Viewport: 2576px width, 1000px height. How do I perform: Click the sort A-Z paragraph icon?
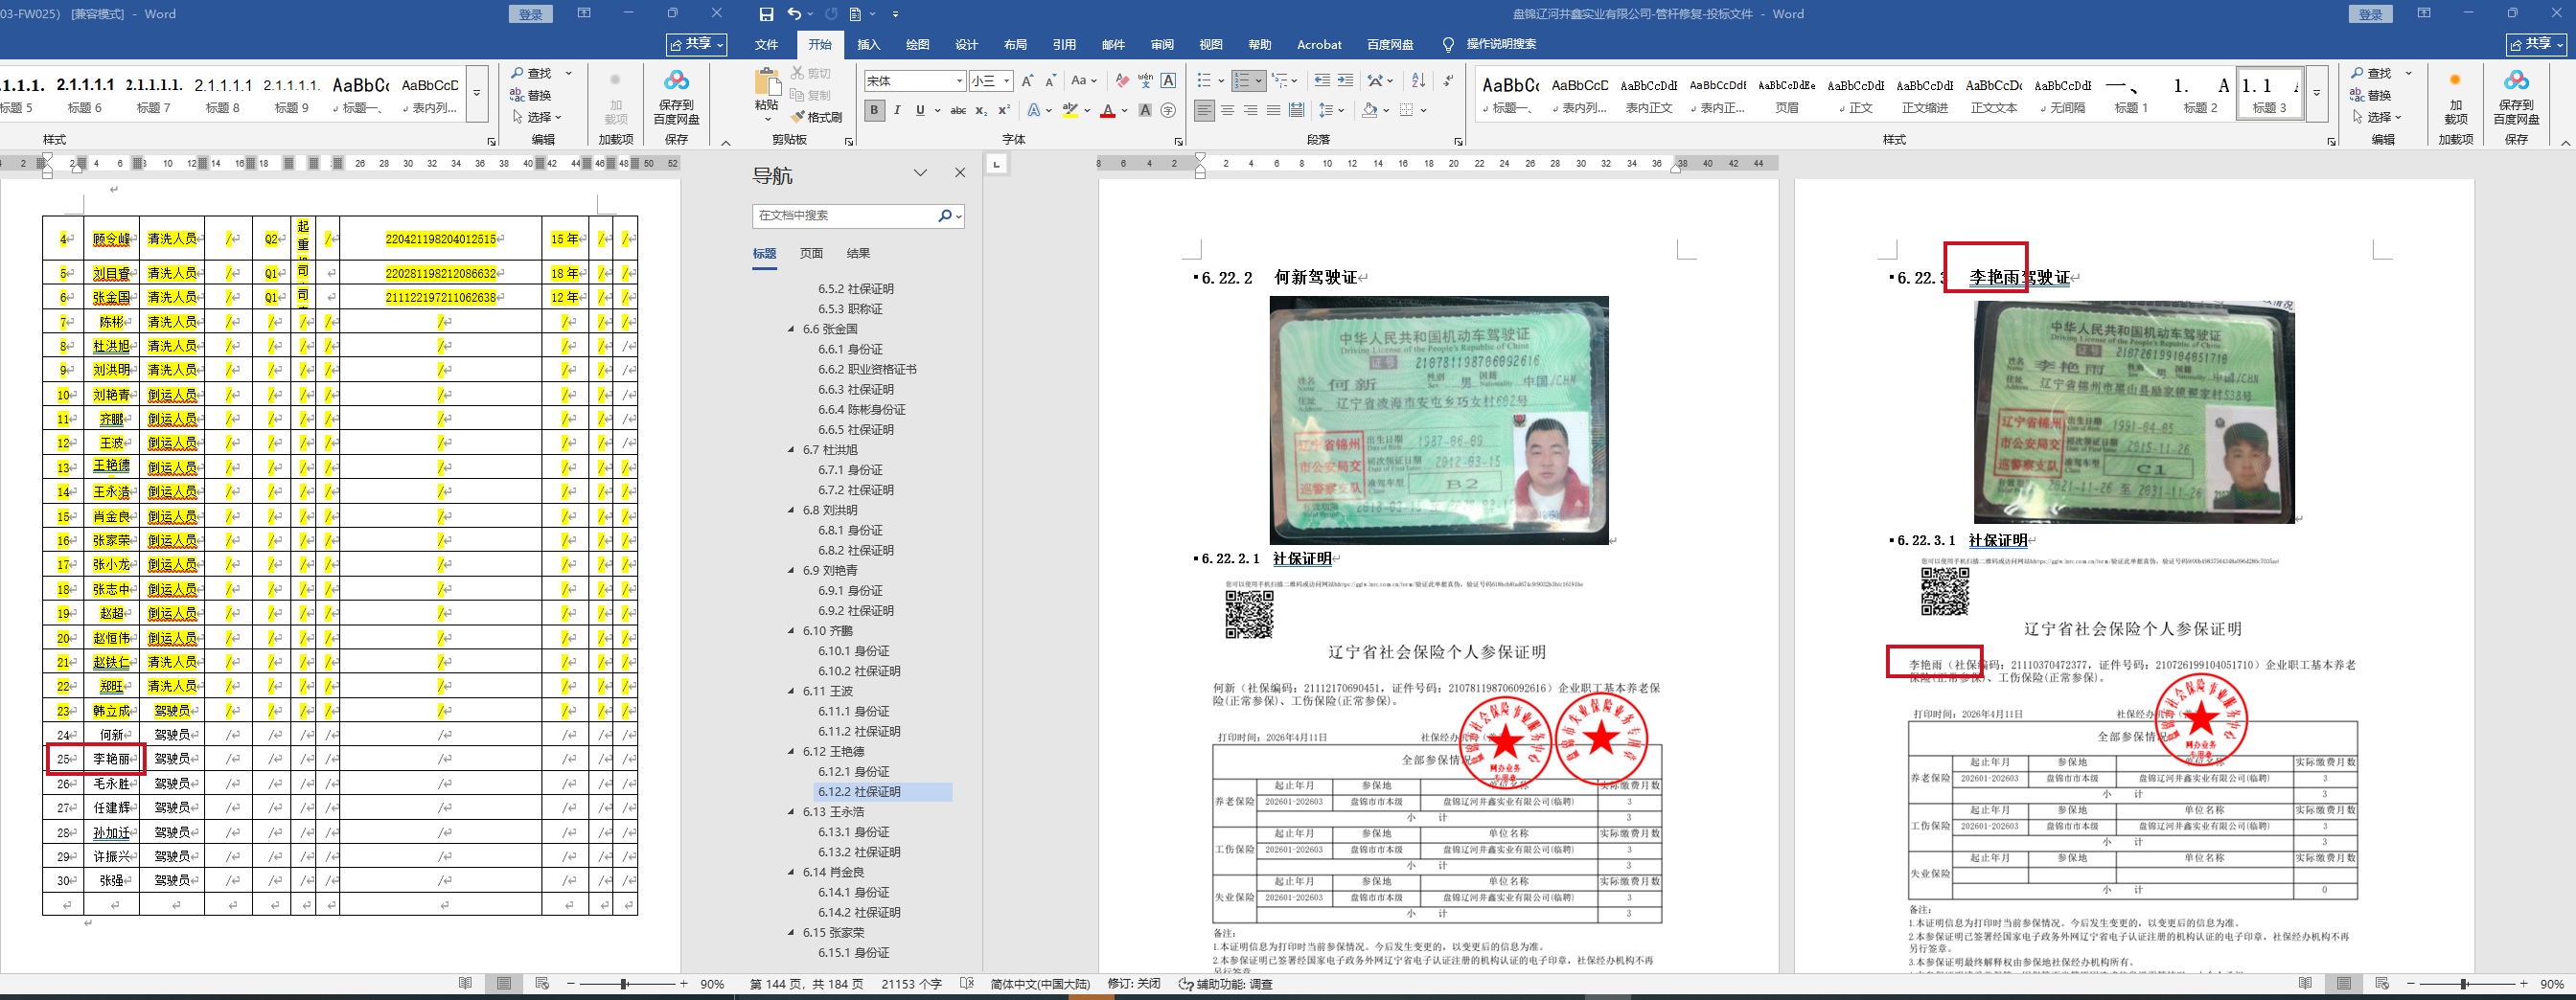1418,81
